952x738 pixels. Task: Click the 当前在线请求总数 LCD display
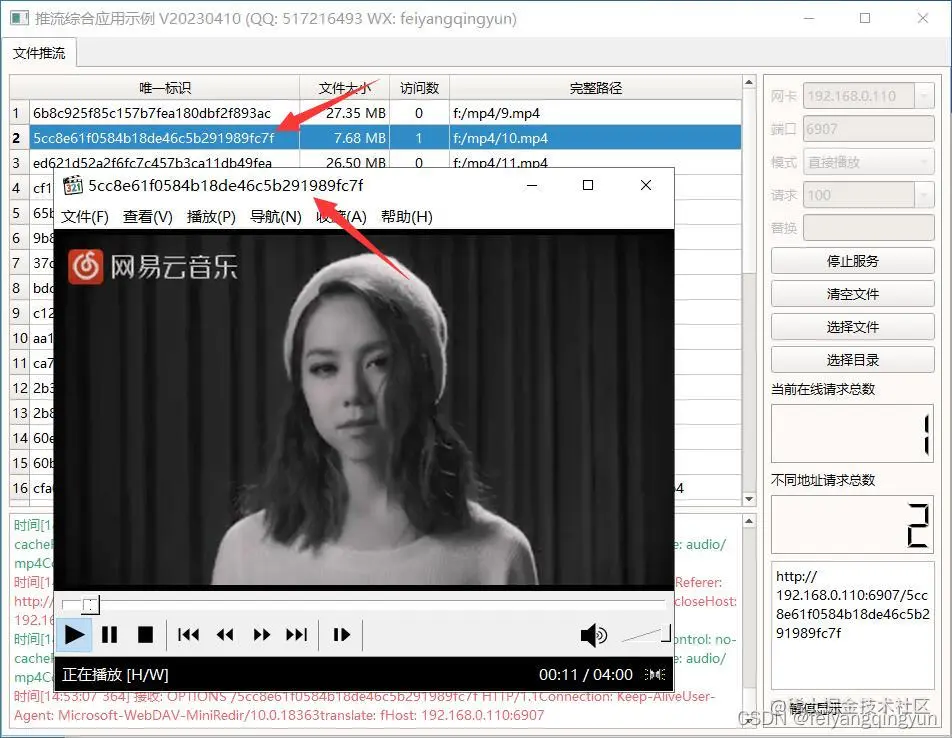click(x=852, y=433)
